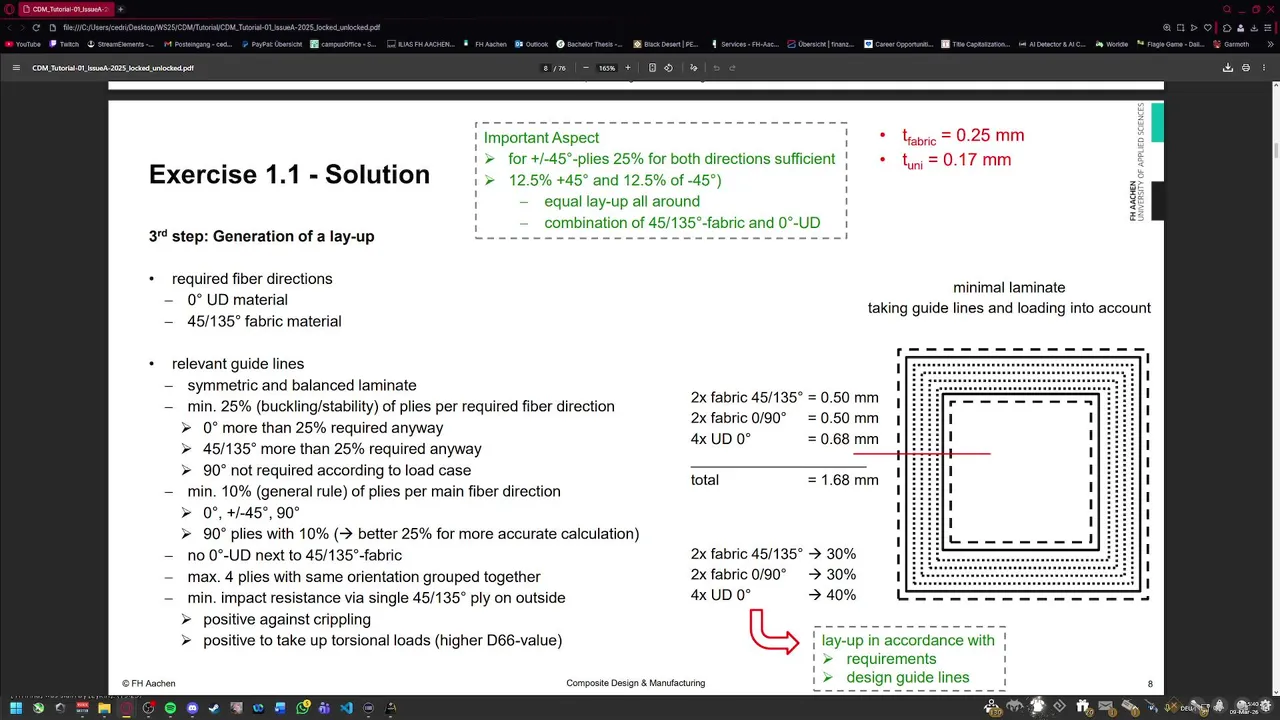
Task: Open the Services - FH-Aac bookmark
Action: point(745,44)
